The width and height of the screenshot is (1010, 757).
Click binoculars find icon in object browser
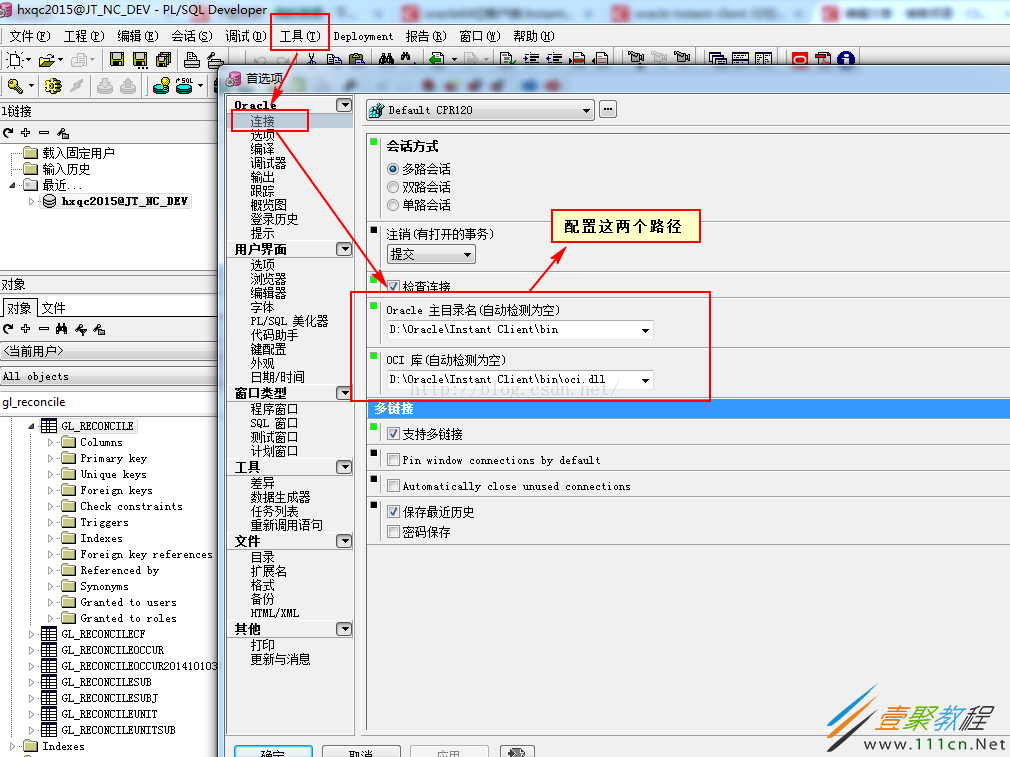coord(61,329)
